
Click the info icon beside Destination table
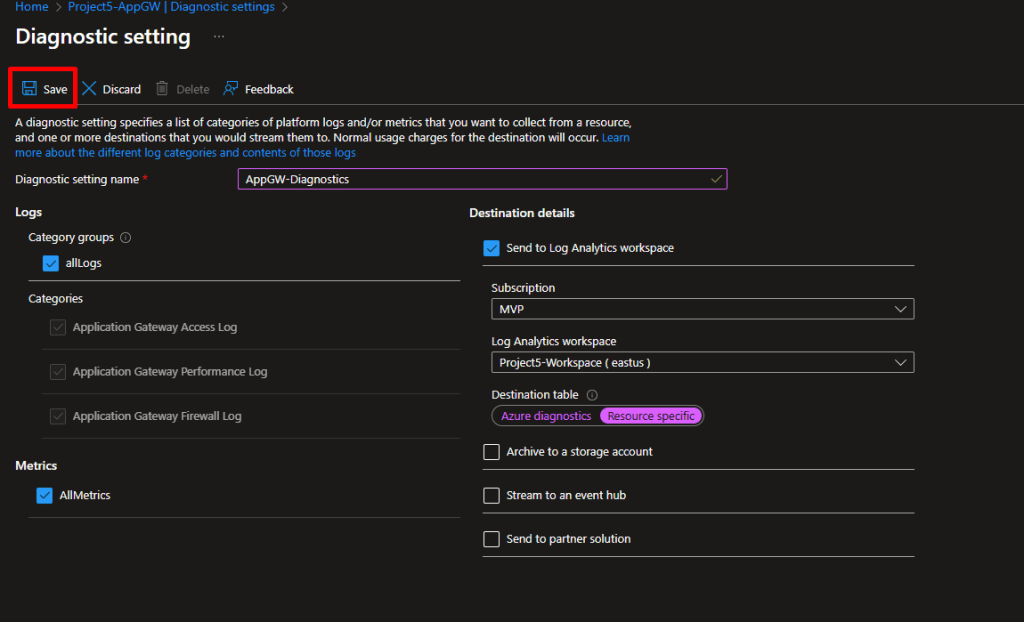[592, 395]
